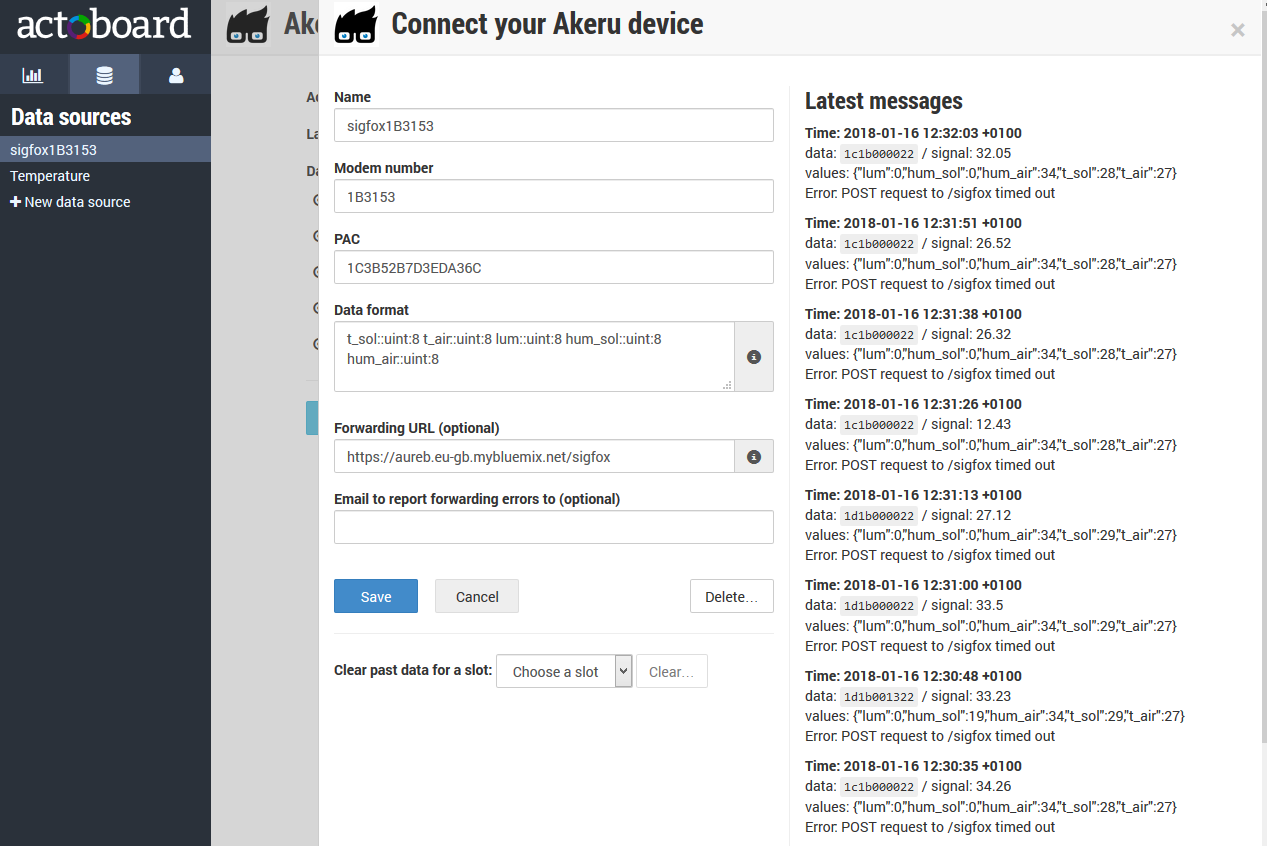Screen dimensions: 1267x846
Task: Cancel the device configuration
Action: click(477, 596)
